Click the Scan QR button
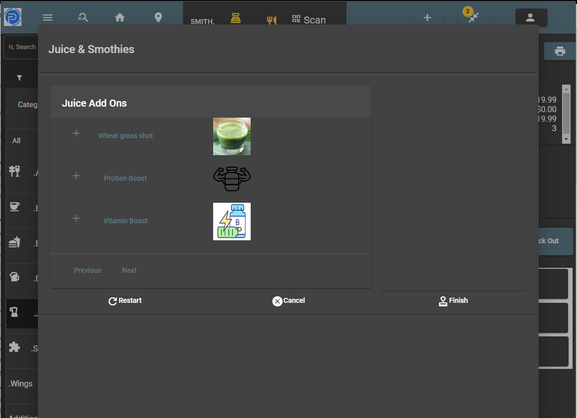Viewport: 577px width, 418px height. (309, 20)
